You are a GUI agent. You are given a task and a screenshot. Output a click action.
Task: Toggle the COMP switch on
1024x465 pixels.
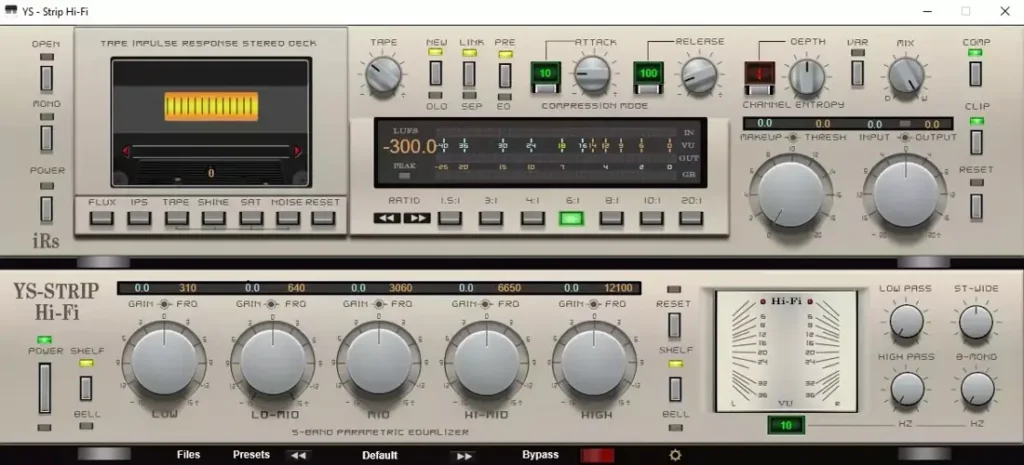pos(976,73)
